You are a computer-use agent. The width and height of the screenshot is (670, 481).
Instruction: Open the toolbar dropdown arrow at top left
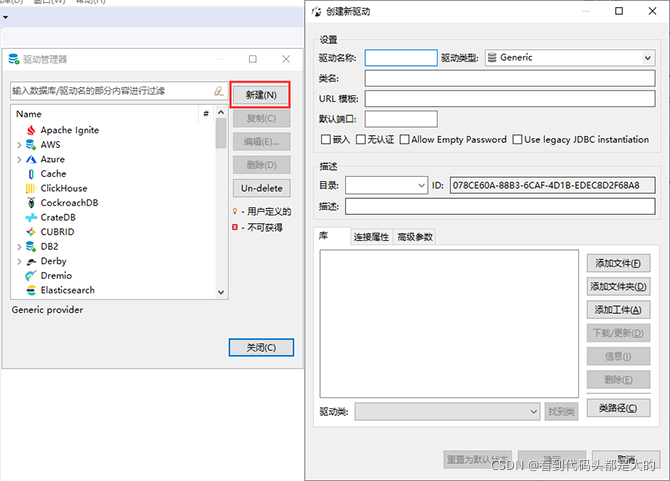click(6, 18)
